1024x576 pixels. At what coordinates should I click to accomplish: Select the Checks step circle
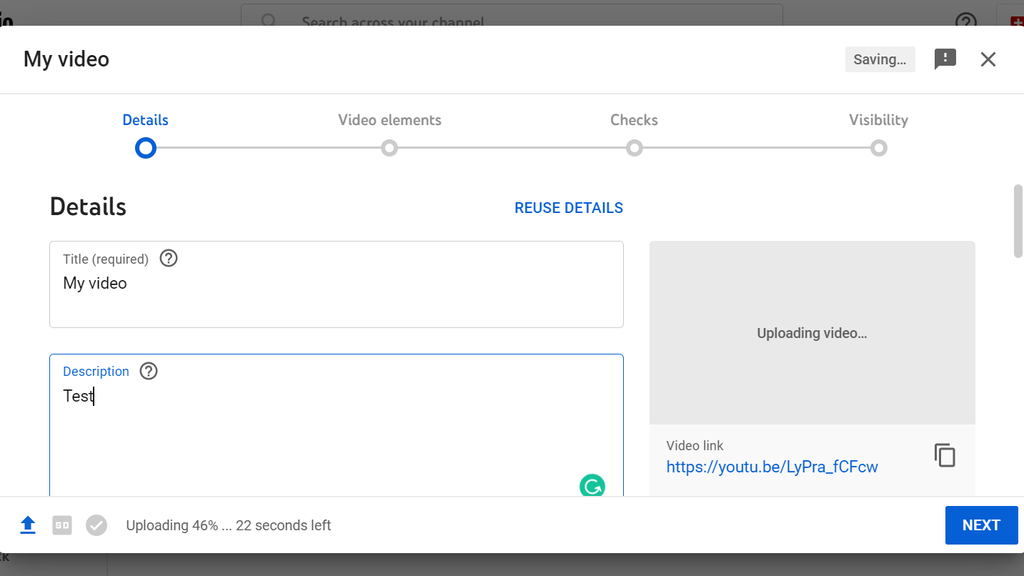coord(634,147)
